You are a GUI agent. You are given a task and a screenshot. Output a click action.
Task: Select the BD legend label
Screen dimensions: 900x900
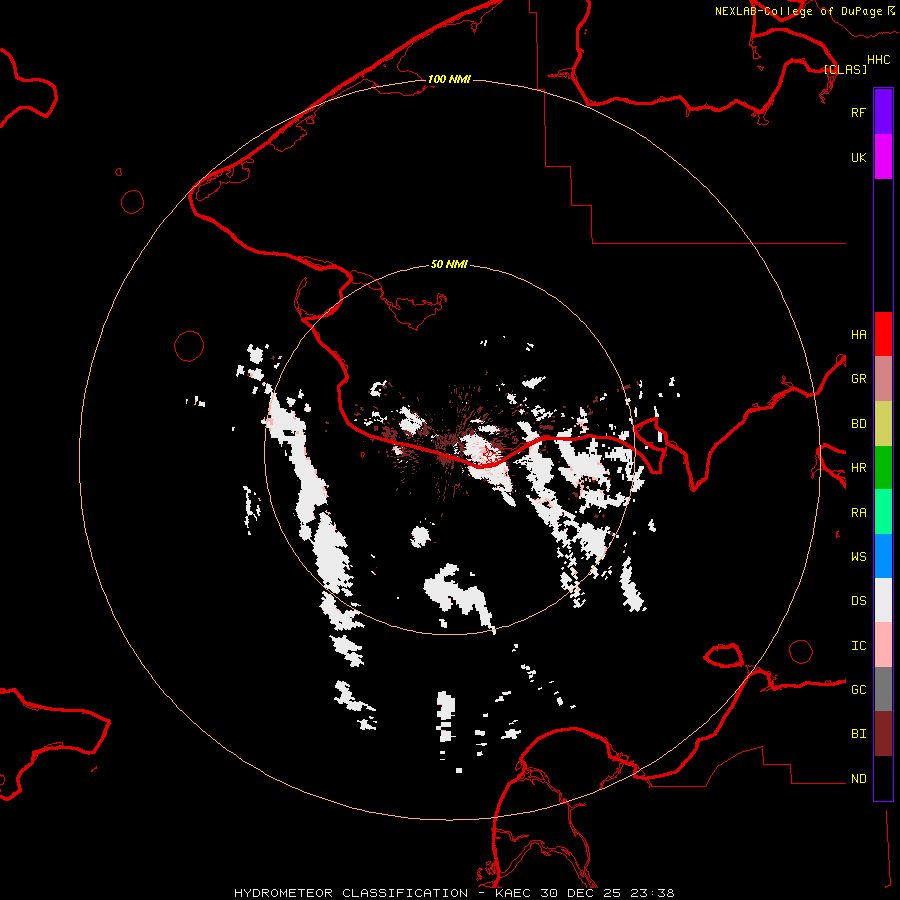(858, 423)
